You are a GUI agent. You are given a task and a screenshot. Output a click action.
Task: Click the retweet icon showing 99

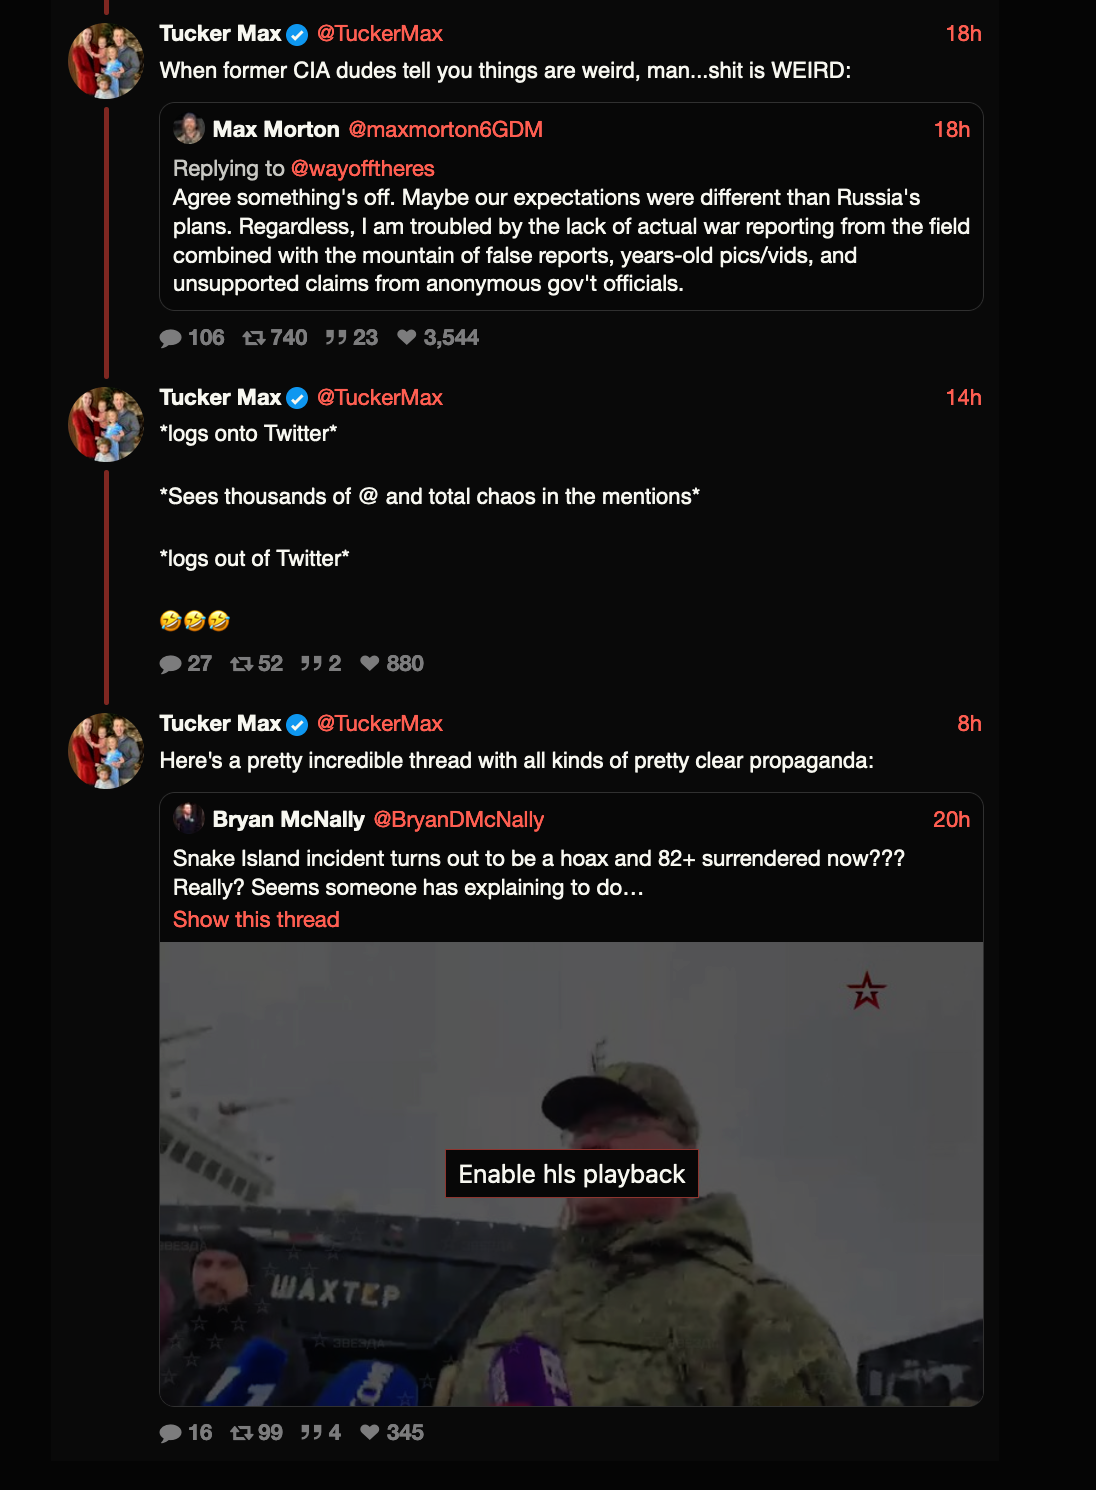point(241,1433)
